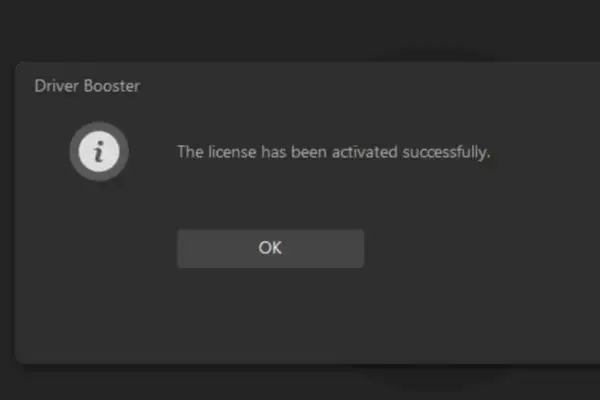Click the italic "i" glyph inside the icon

[x=99, y=152]
